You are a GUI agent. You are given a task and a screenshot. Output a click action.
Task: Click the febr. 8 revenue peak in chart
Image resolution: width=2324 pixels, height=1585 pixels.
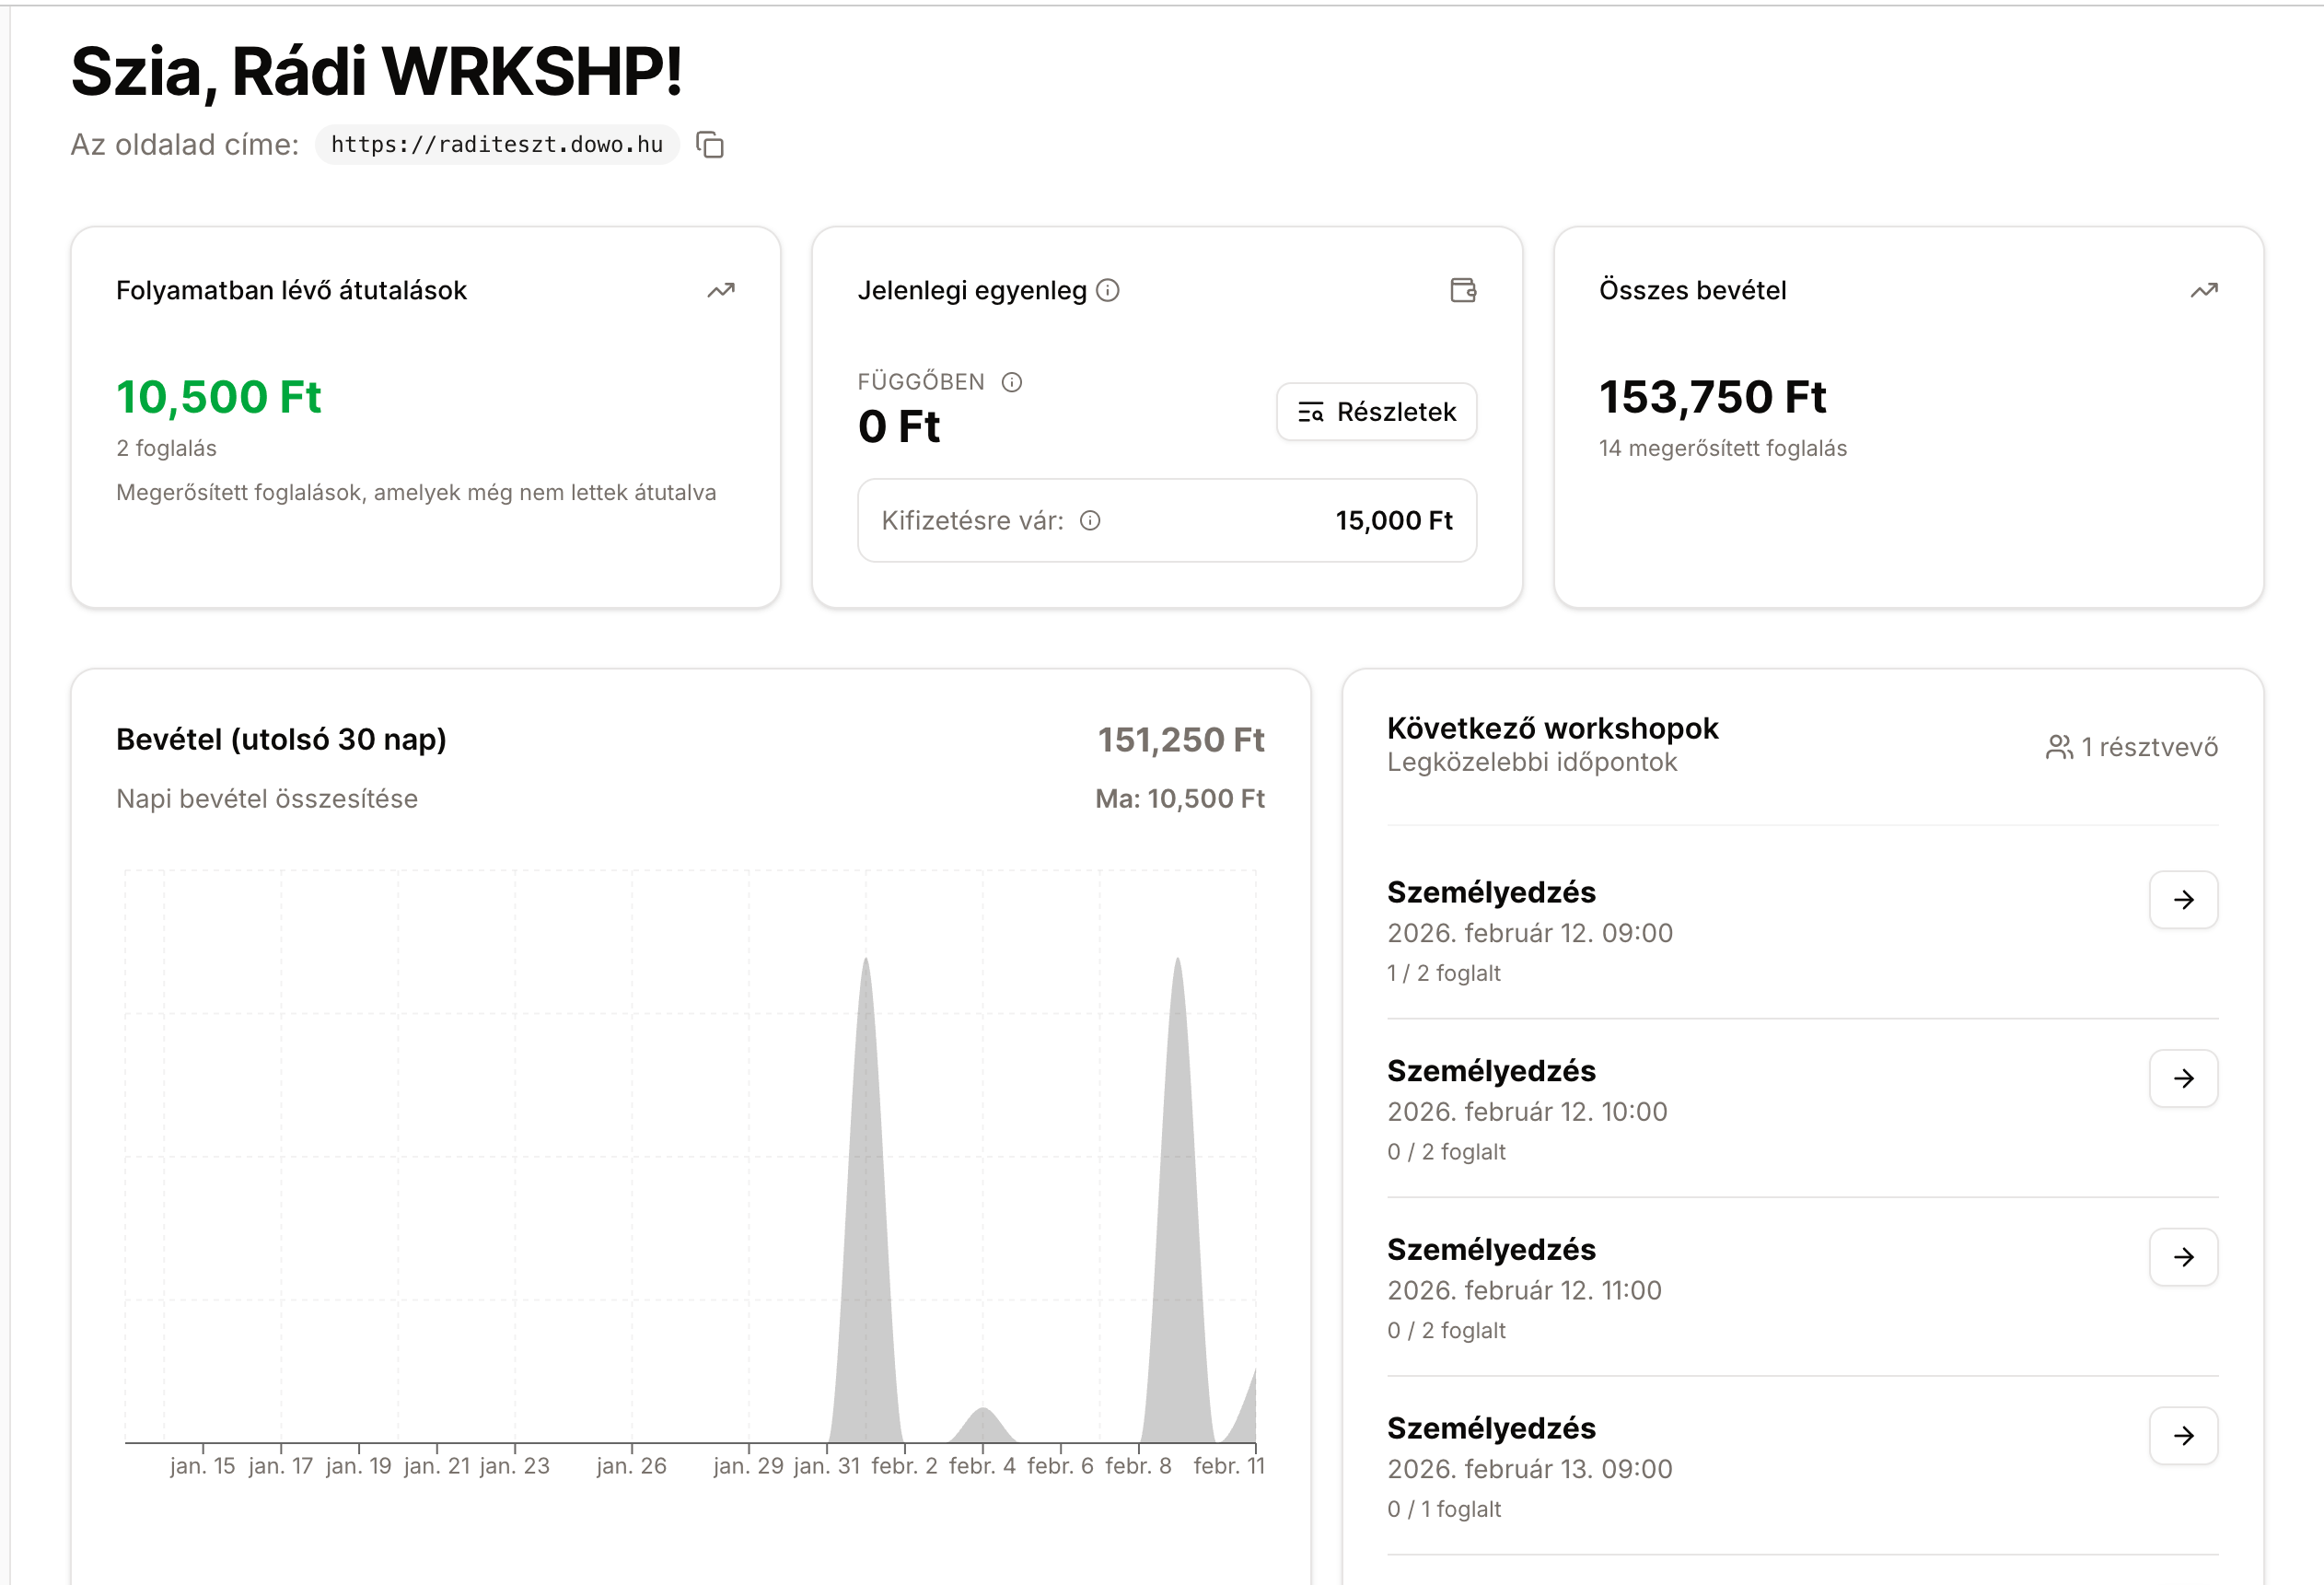(1178, 1200)
